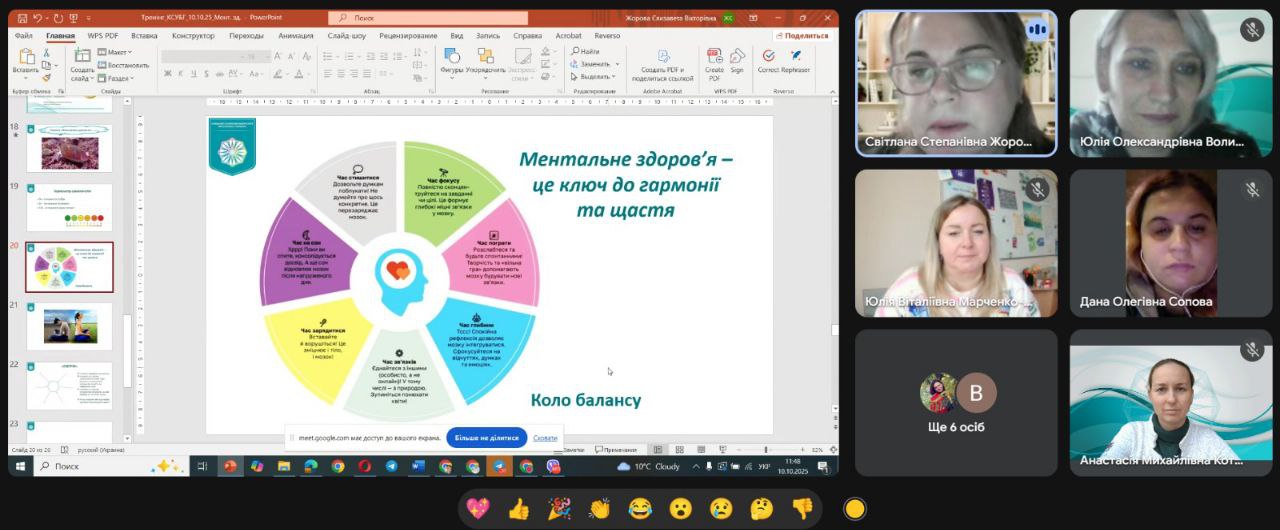The width and height of the screenshot is (1280, 530).
Task: Click the Упорядочить arrange icon
Action: pos(486,60)
